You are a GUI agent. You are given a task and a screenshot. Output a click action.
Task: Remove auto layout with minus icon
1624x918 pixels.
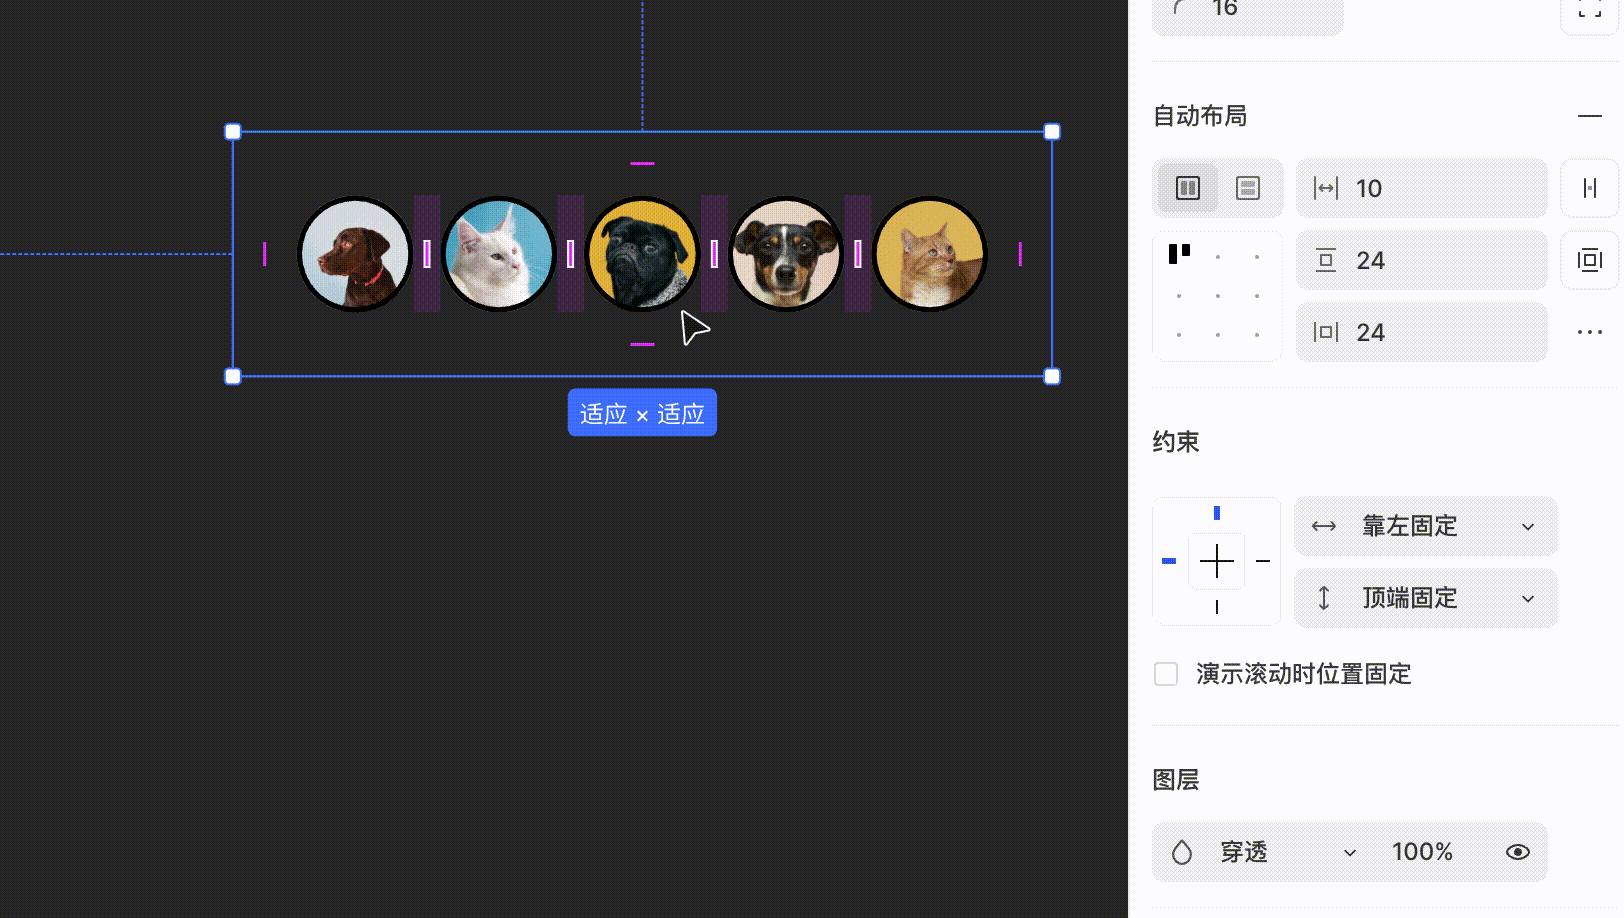point(1589,116)
